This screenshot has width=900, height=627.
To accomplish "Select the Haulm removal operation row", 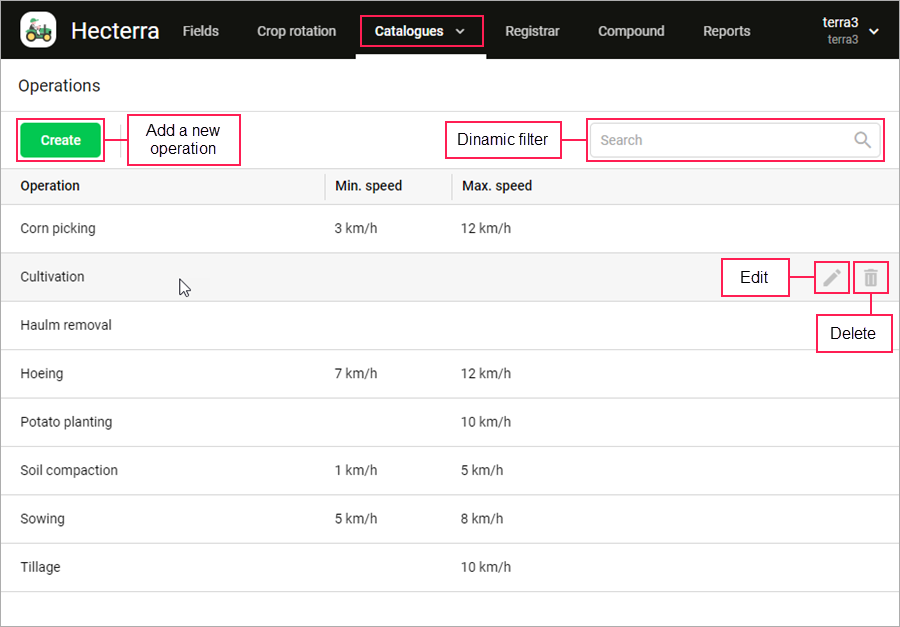I will click(66, 326).
